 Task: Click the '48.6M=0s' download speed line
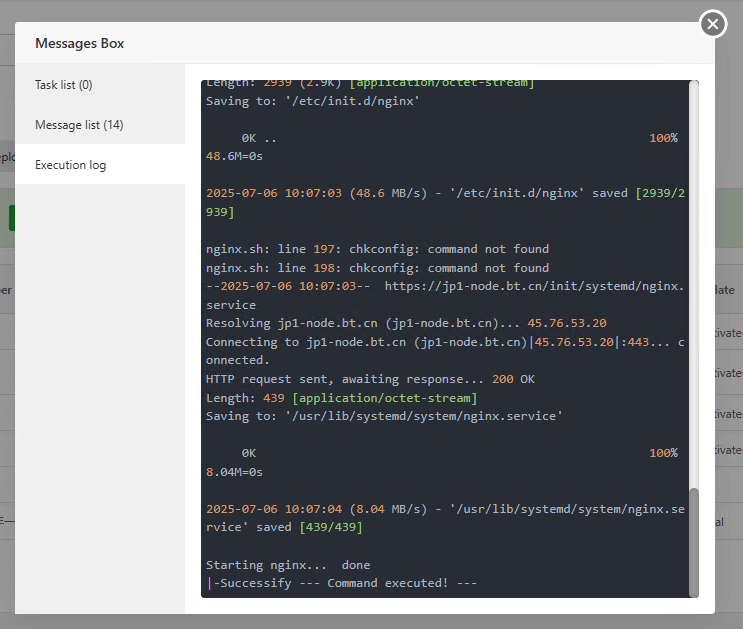coord(234,156)
